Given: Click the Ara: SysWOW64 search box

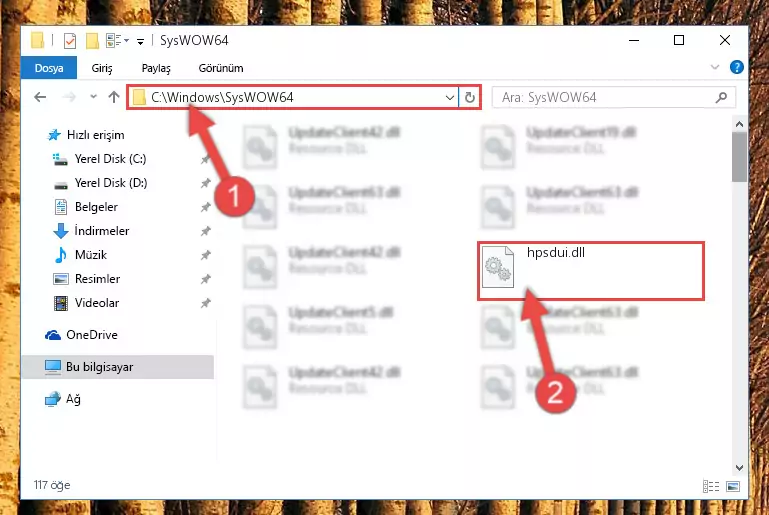Looking at the screenshot, I should 614,97.
